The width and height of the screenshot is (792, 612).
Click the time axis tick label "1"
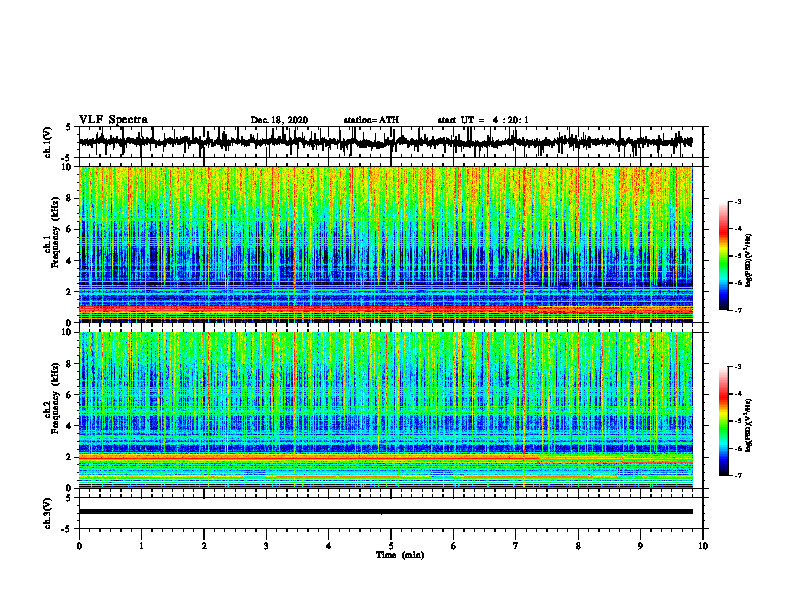coord(141,546)
